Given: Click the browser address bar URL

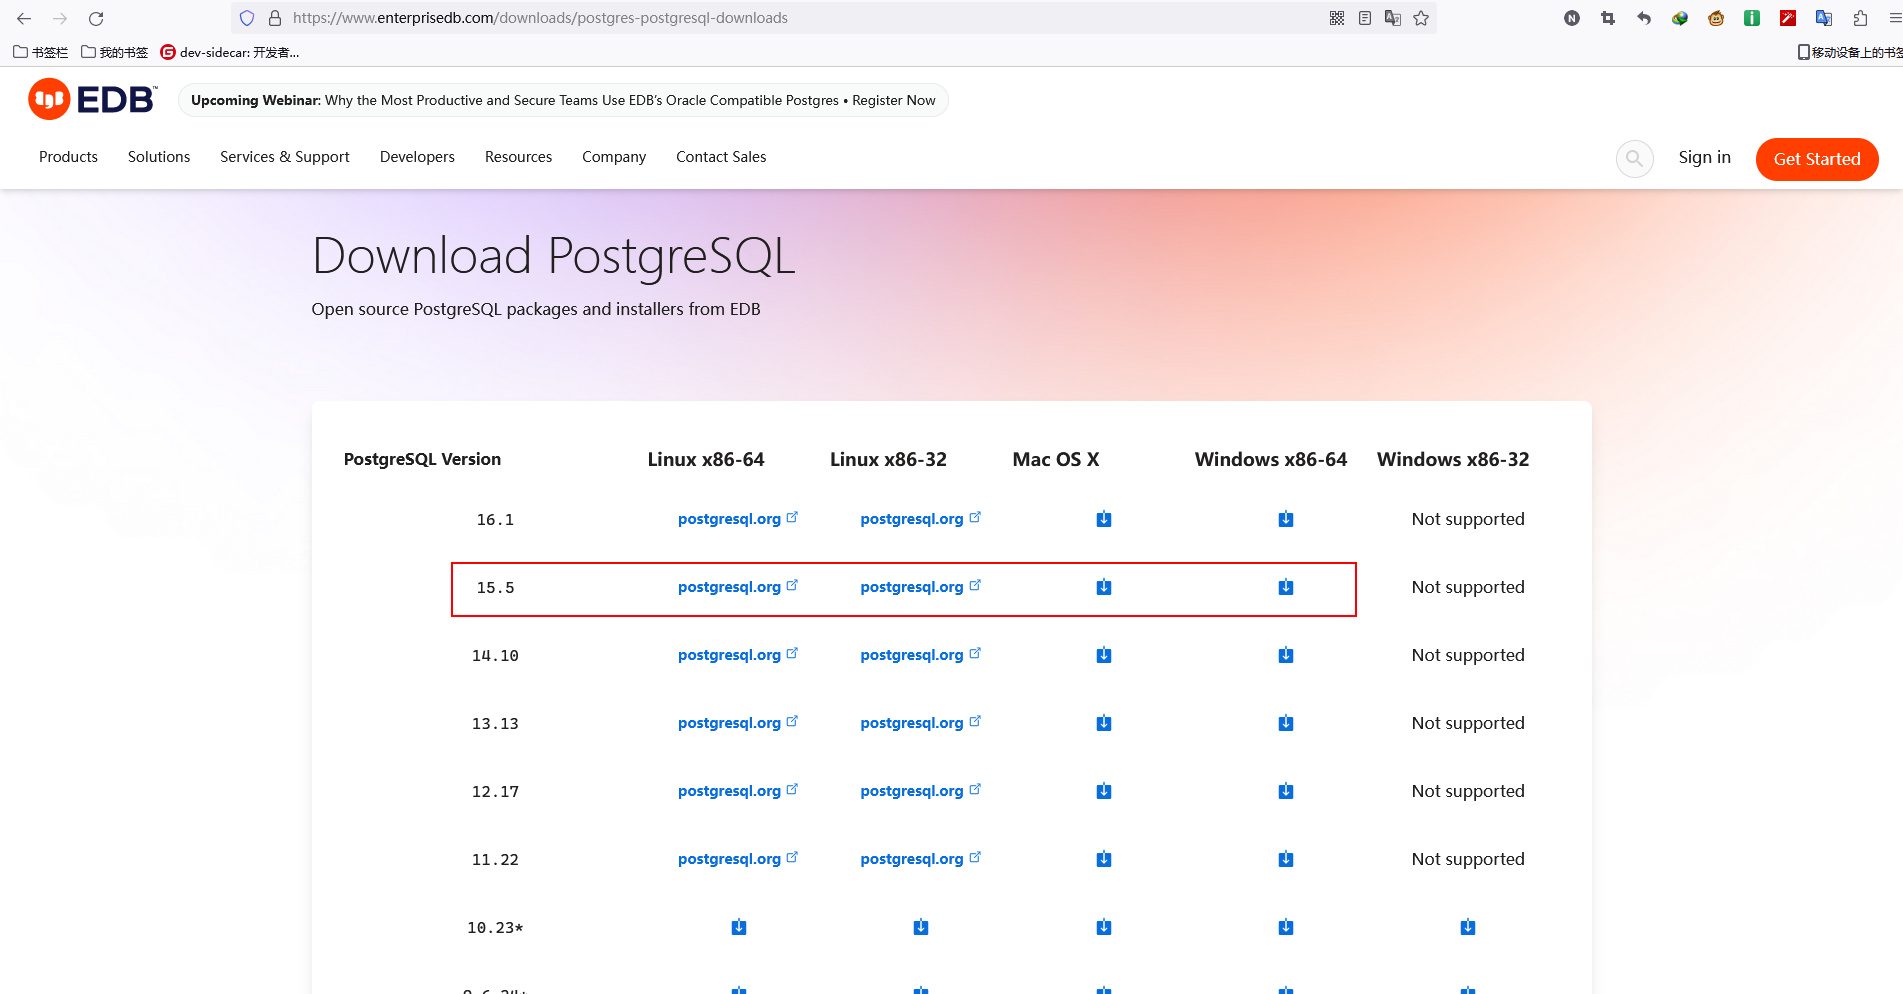Looking at the screenshot, I should [540, 18].
